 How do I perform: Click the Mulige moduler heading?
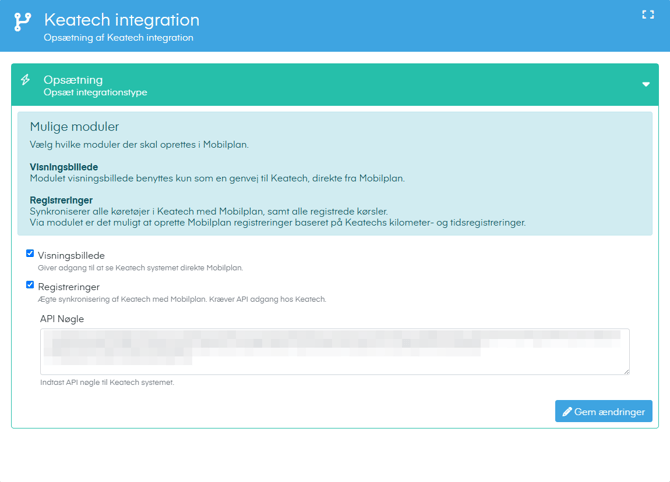[x=74, y=126]
